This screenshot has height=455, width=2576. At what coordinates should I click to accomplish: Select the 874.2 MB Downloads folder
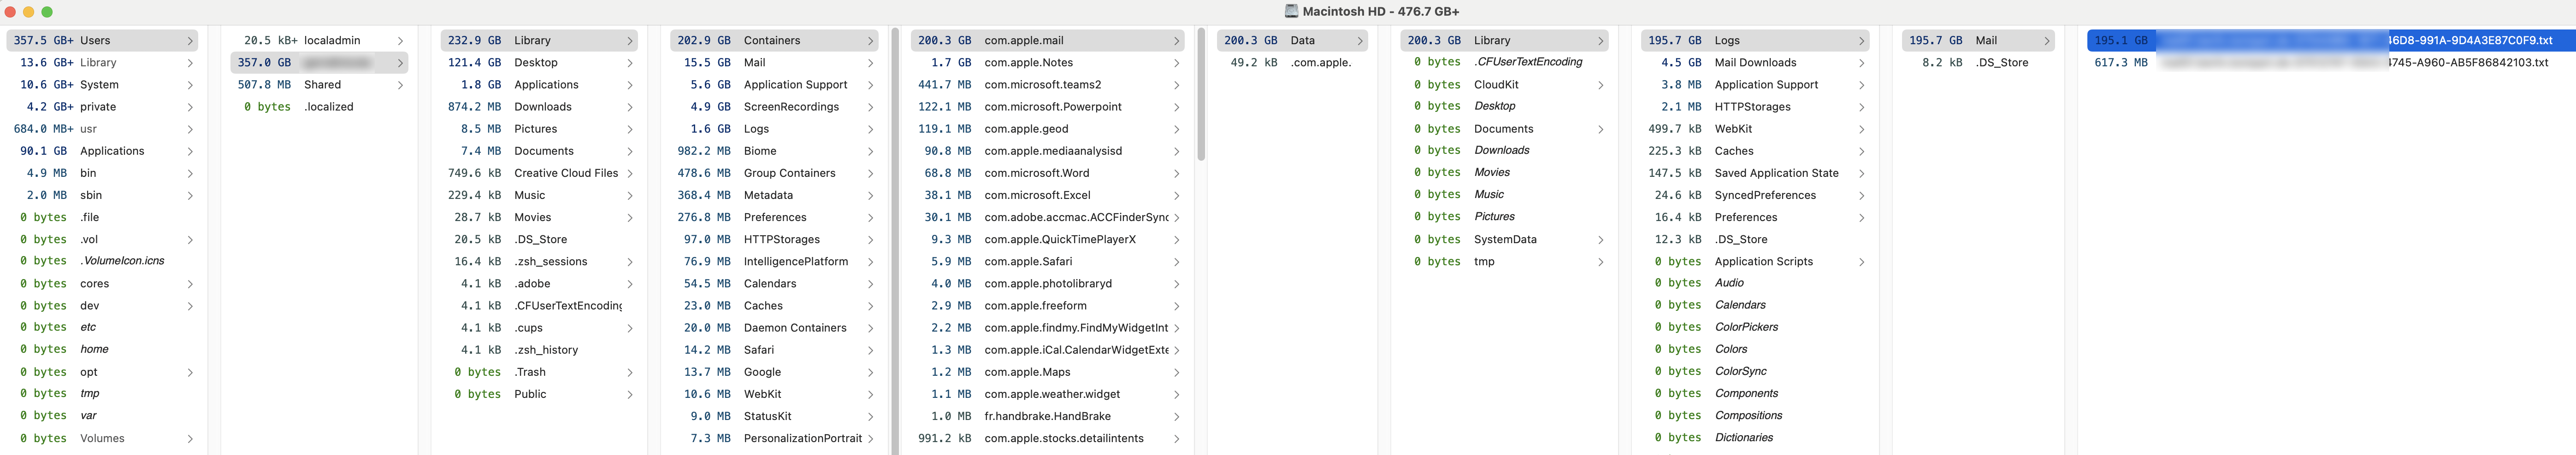tap(539, 107)
